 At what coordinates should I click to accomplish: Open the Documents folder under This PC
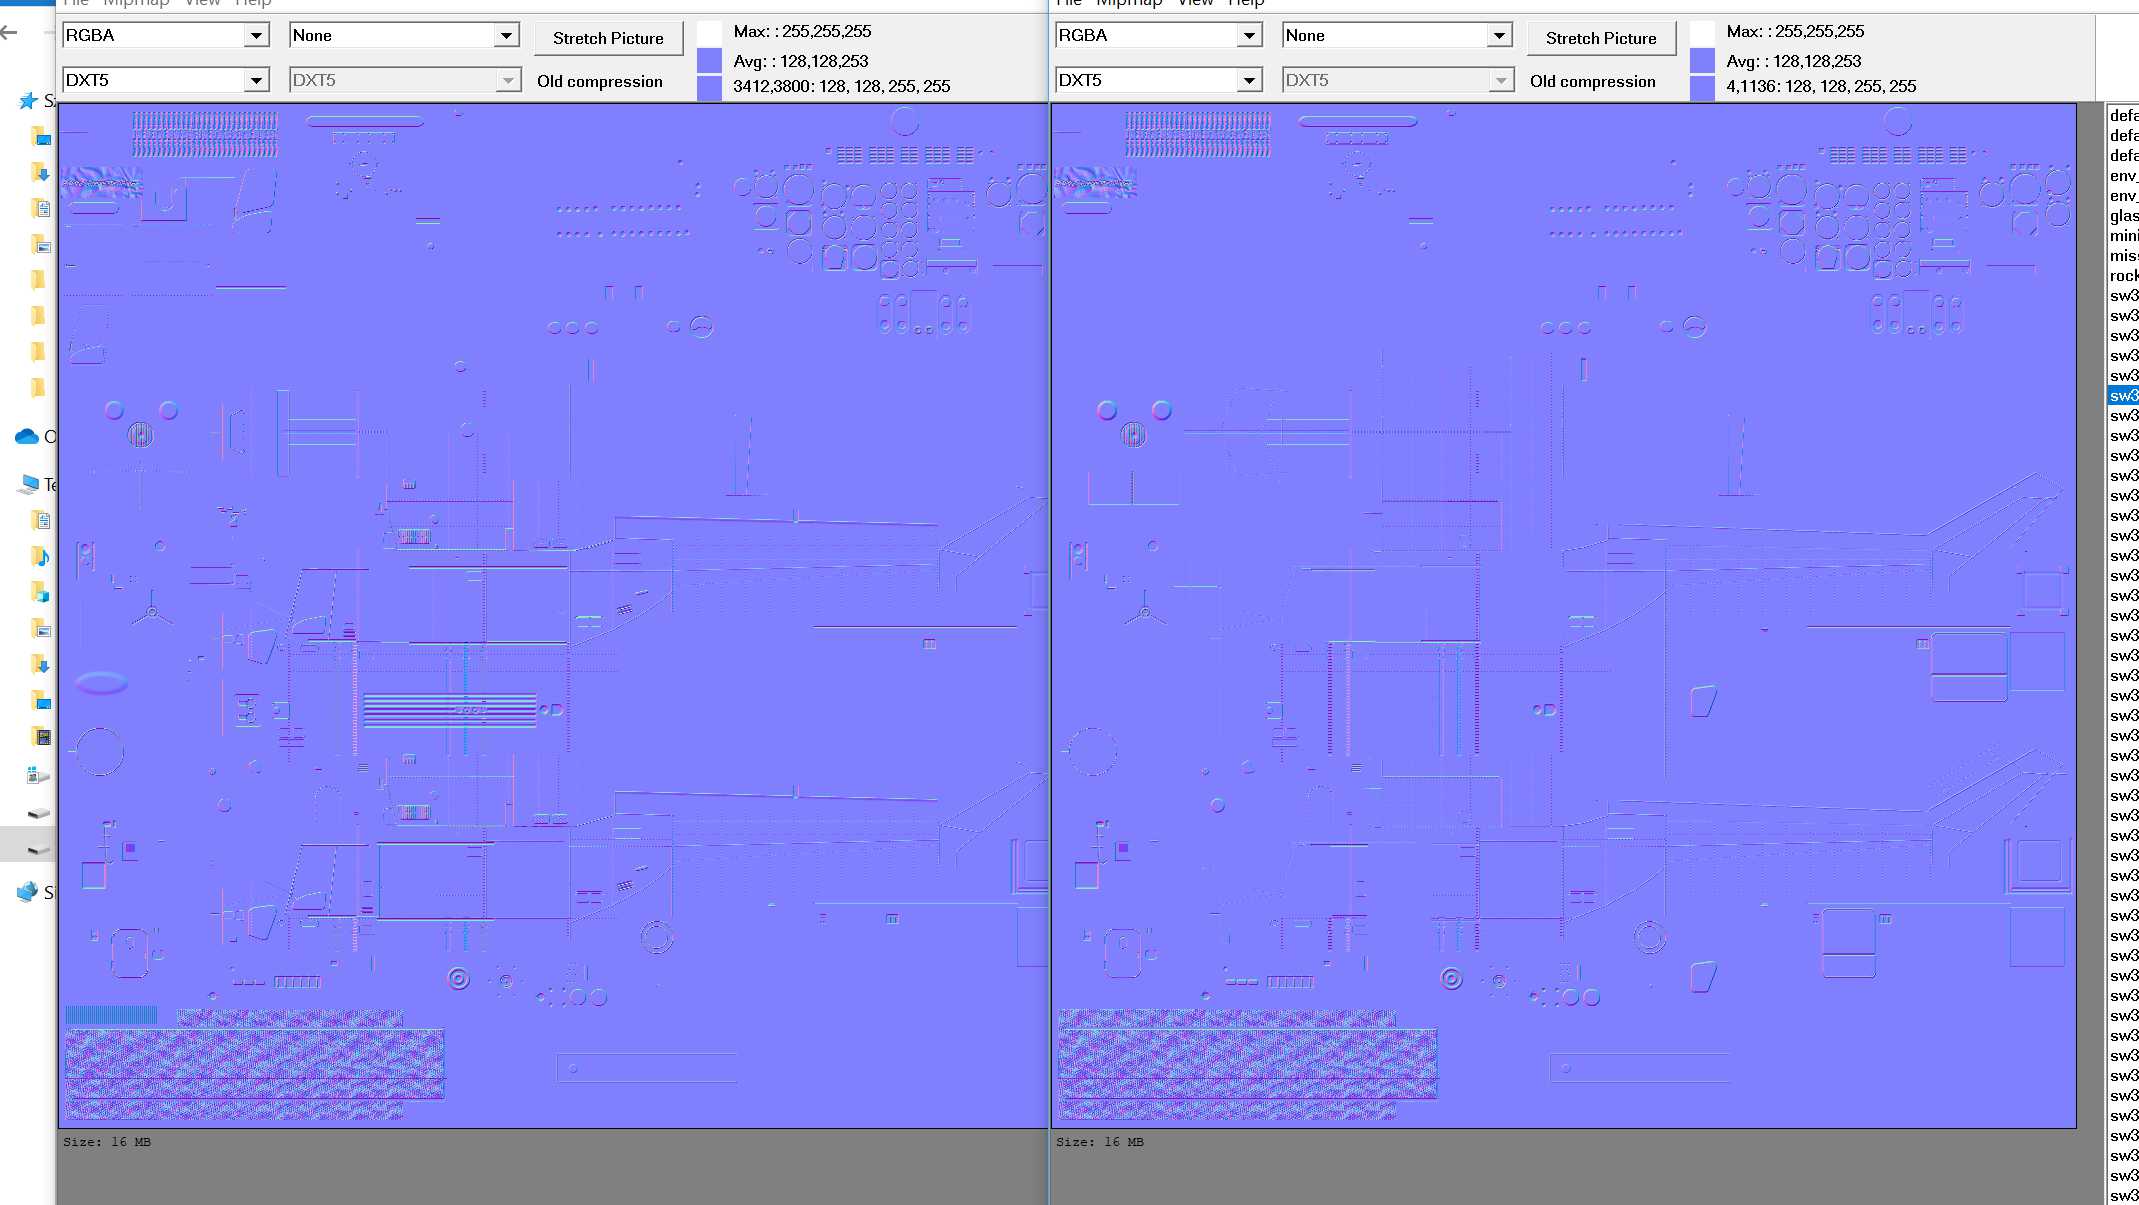(x=40, y=520)
